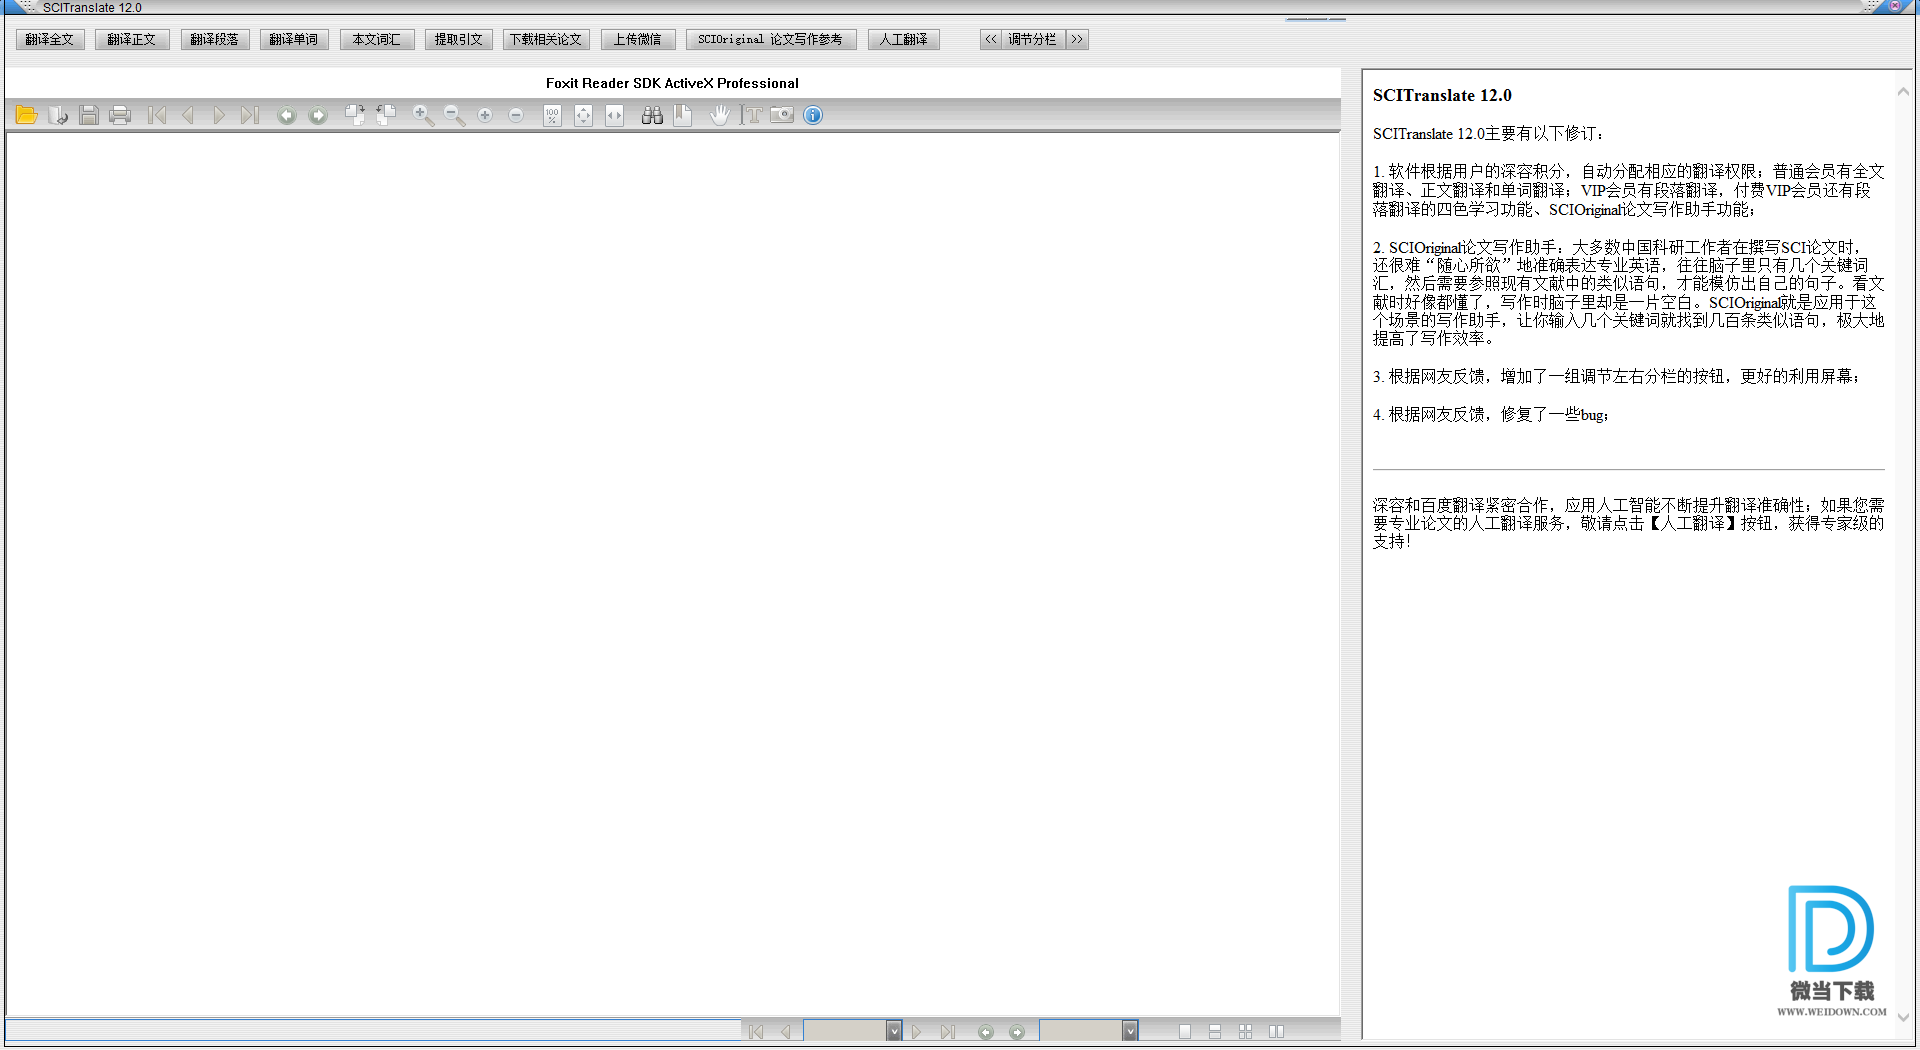Image resolution: width=1920 pixels, height=1050 pixels.
Task: Click 本文词汇 button
Action: [x=377, y=40]
